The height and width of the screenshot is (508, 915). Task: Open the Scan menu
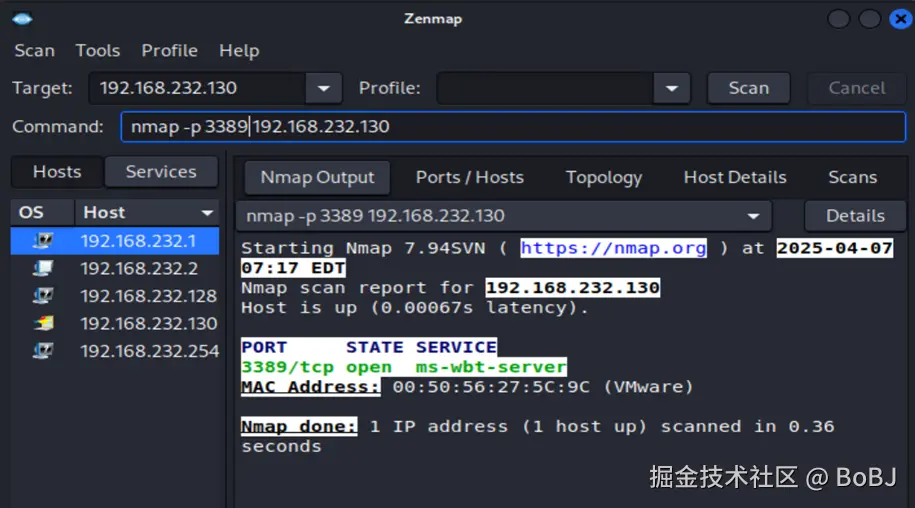tap(34, 51)
